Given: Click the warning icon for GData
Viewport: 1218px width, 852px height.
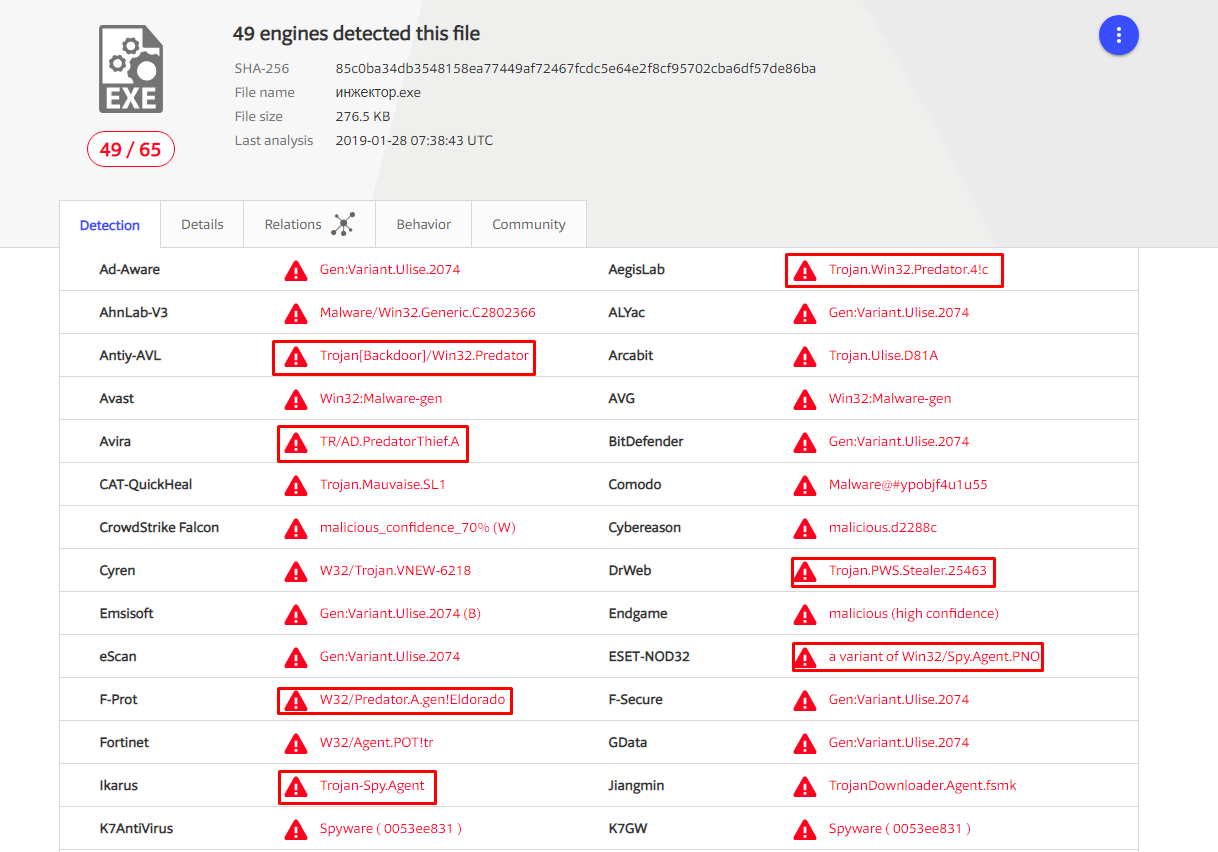Looking at the screenshot, I should 804,743.
